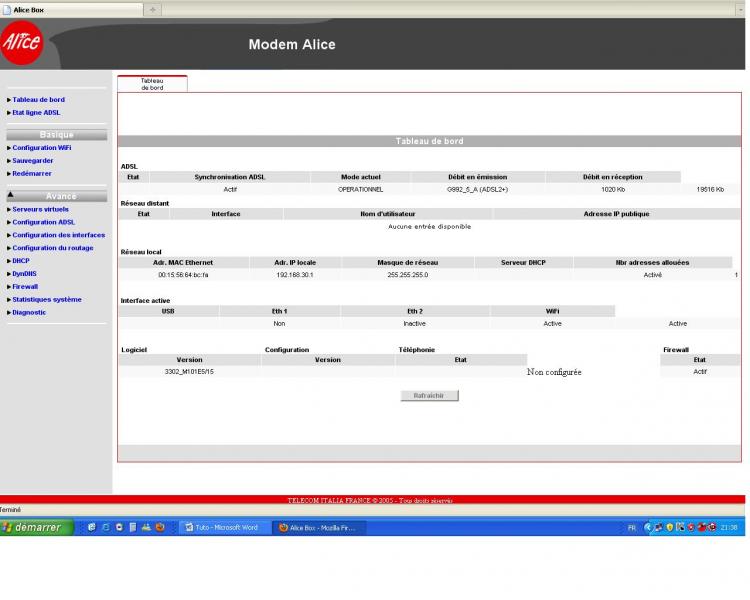
Task: Select the Alice Box browser tab
Action: (71, 10)
